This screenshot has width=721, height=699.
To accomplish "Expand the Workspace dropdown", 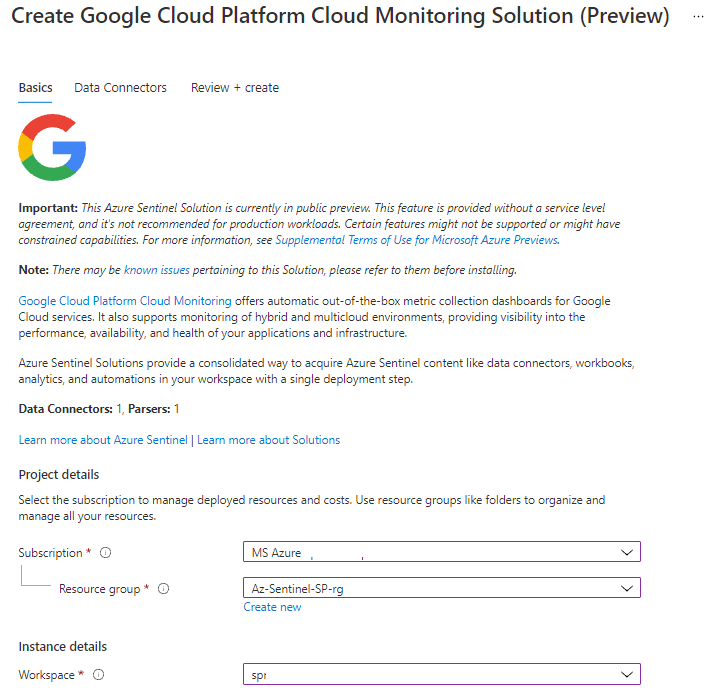I will pos(441,675).
